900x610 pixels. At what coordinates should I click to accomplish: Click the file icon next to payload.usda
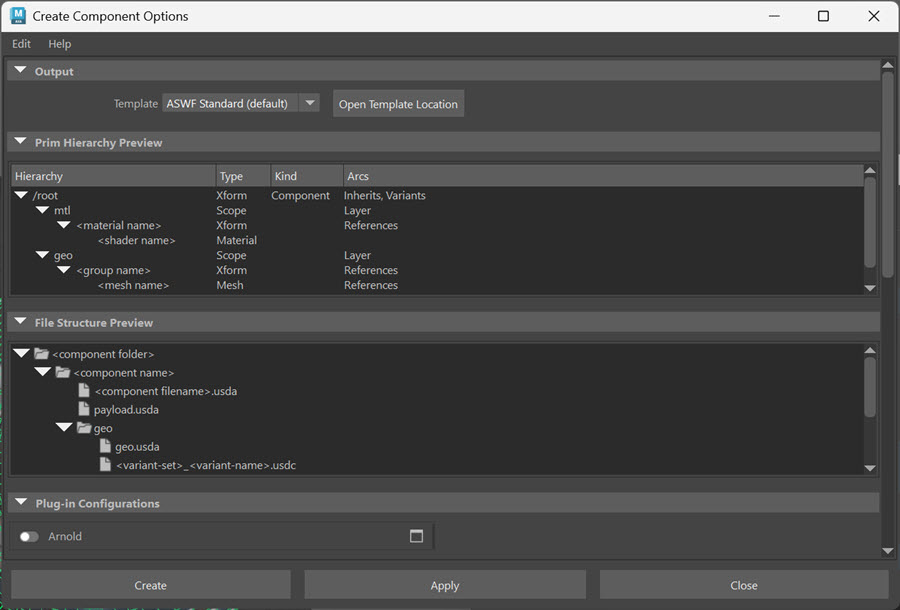84,408
